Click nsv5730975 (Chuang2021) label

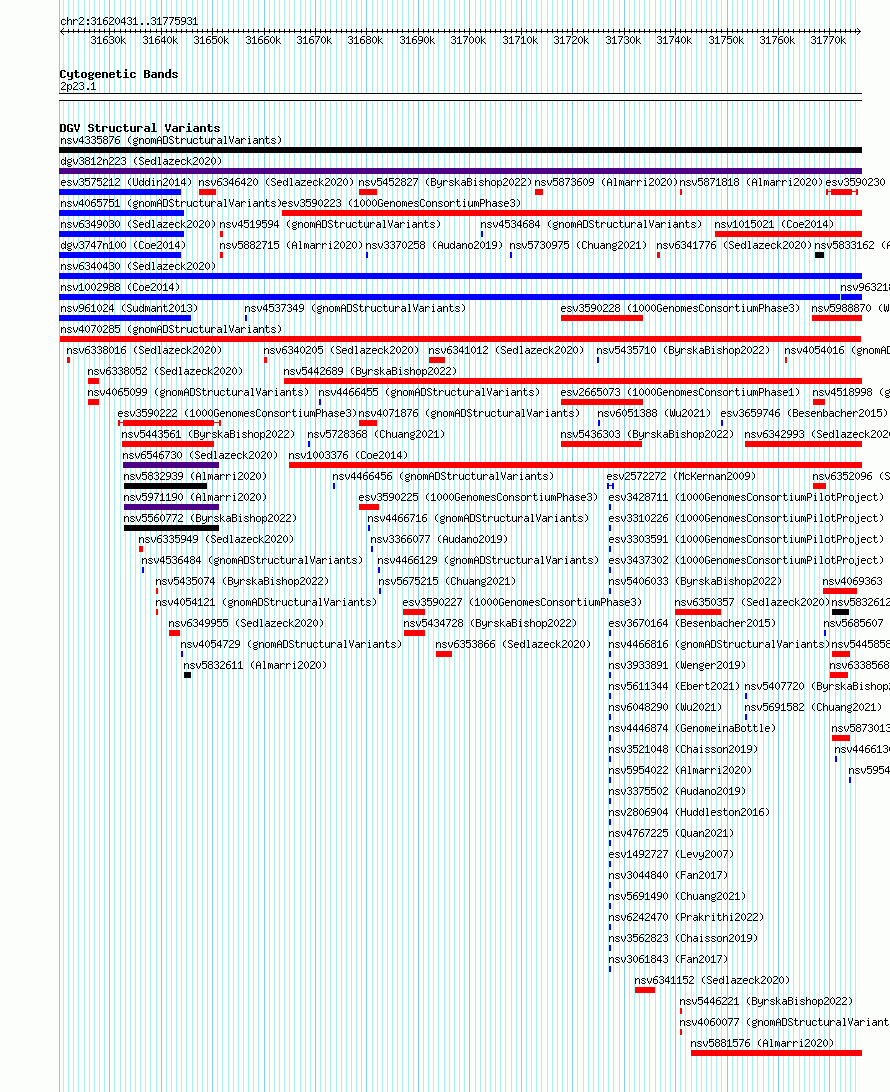tap(578, 245)
